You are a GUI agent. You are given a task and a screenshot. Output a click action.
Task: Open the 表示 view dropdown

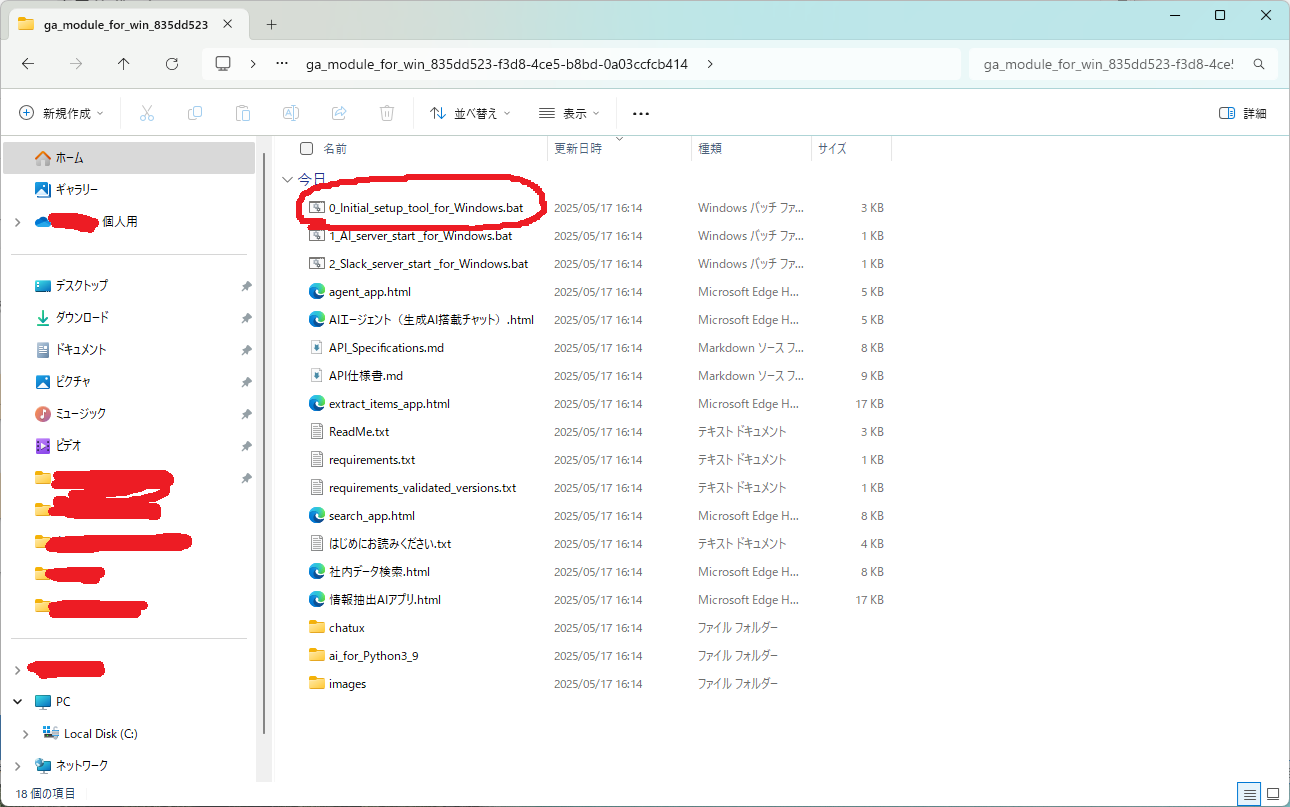pyautogui.click(x=569, y=113)
